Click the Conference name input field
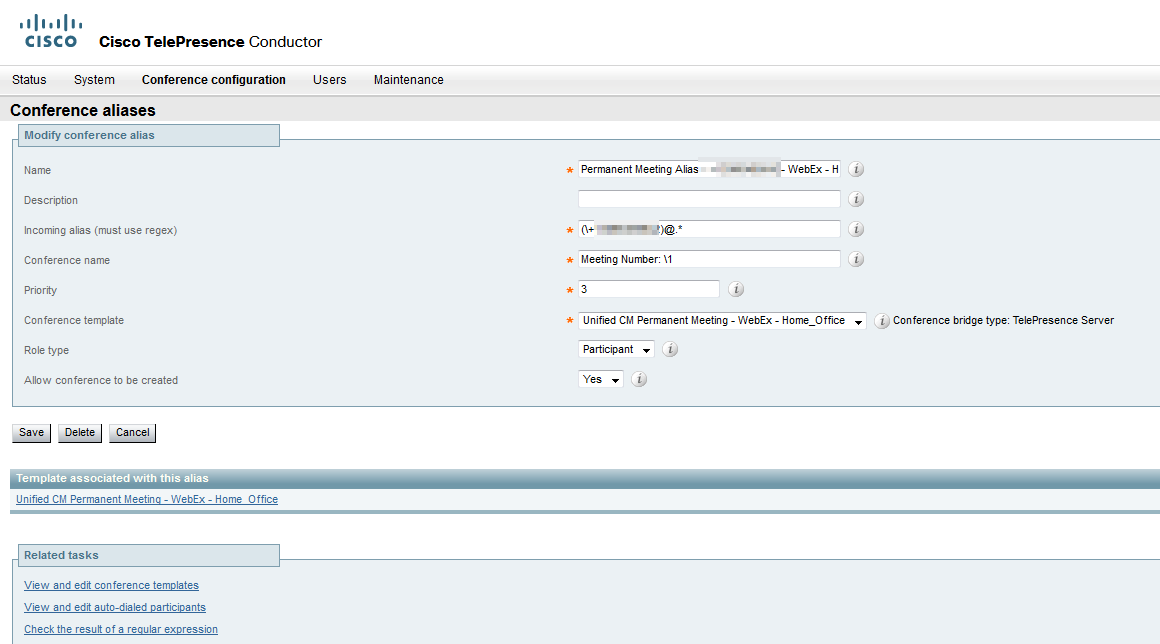 [709, 259]
